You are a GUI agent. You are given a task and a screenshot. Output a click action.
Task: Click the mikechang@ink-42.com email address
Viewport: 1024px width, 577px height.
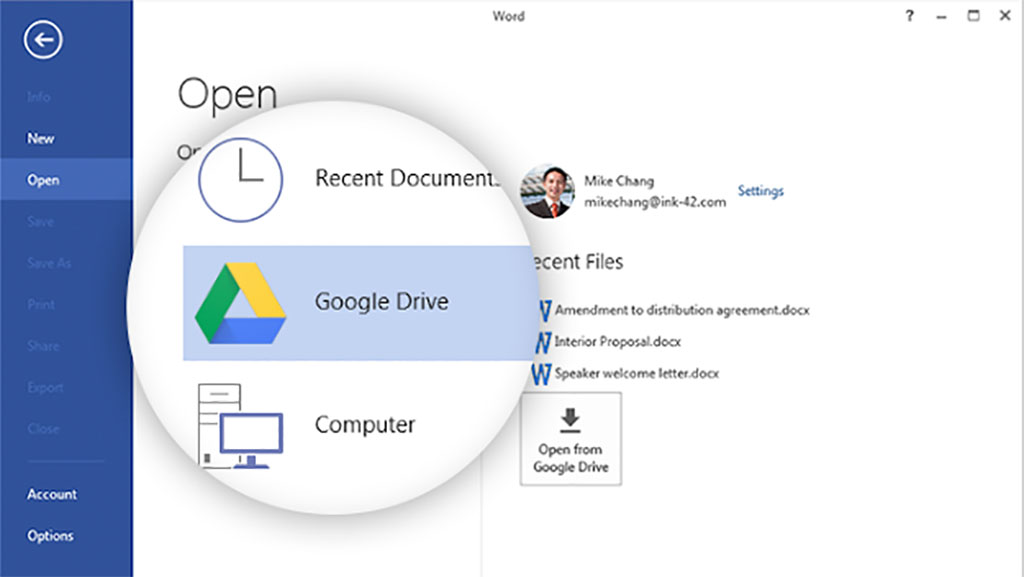[x=655, y=202]
